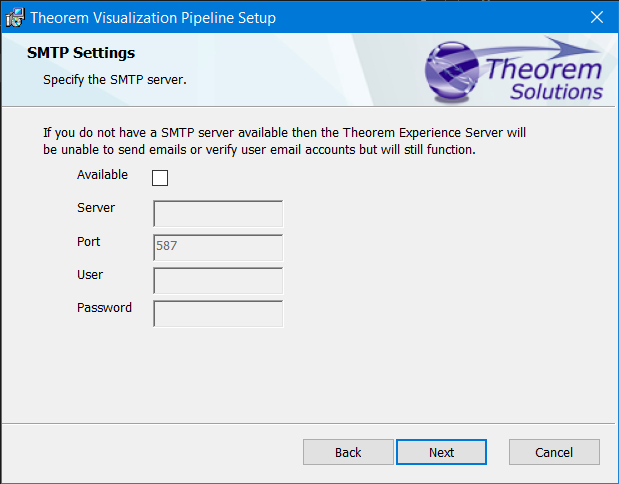The image size is (619, 484).
Task: Go back with the Back button
Action: 348,452
